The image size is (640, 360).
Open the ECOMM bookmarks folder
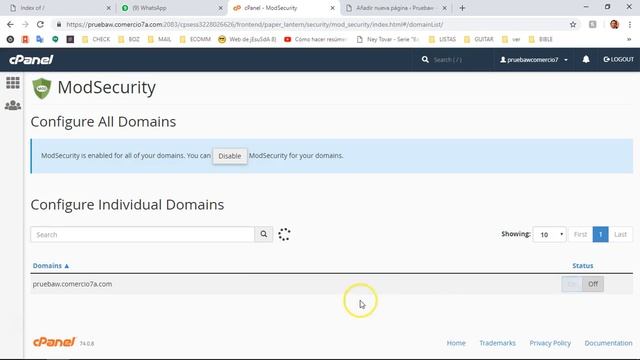pos(195,39)
